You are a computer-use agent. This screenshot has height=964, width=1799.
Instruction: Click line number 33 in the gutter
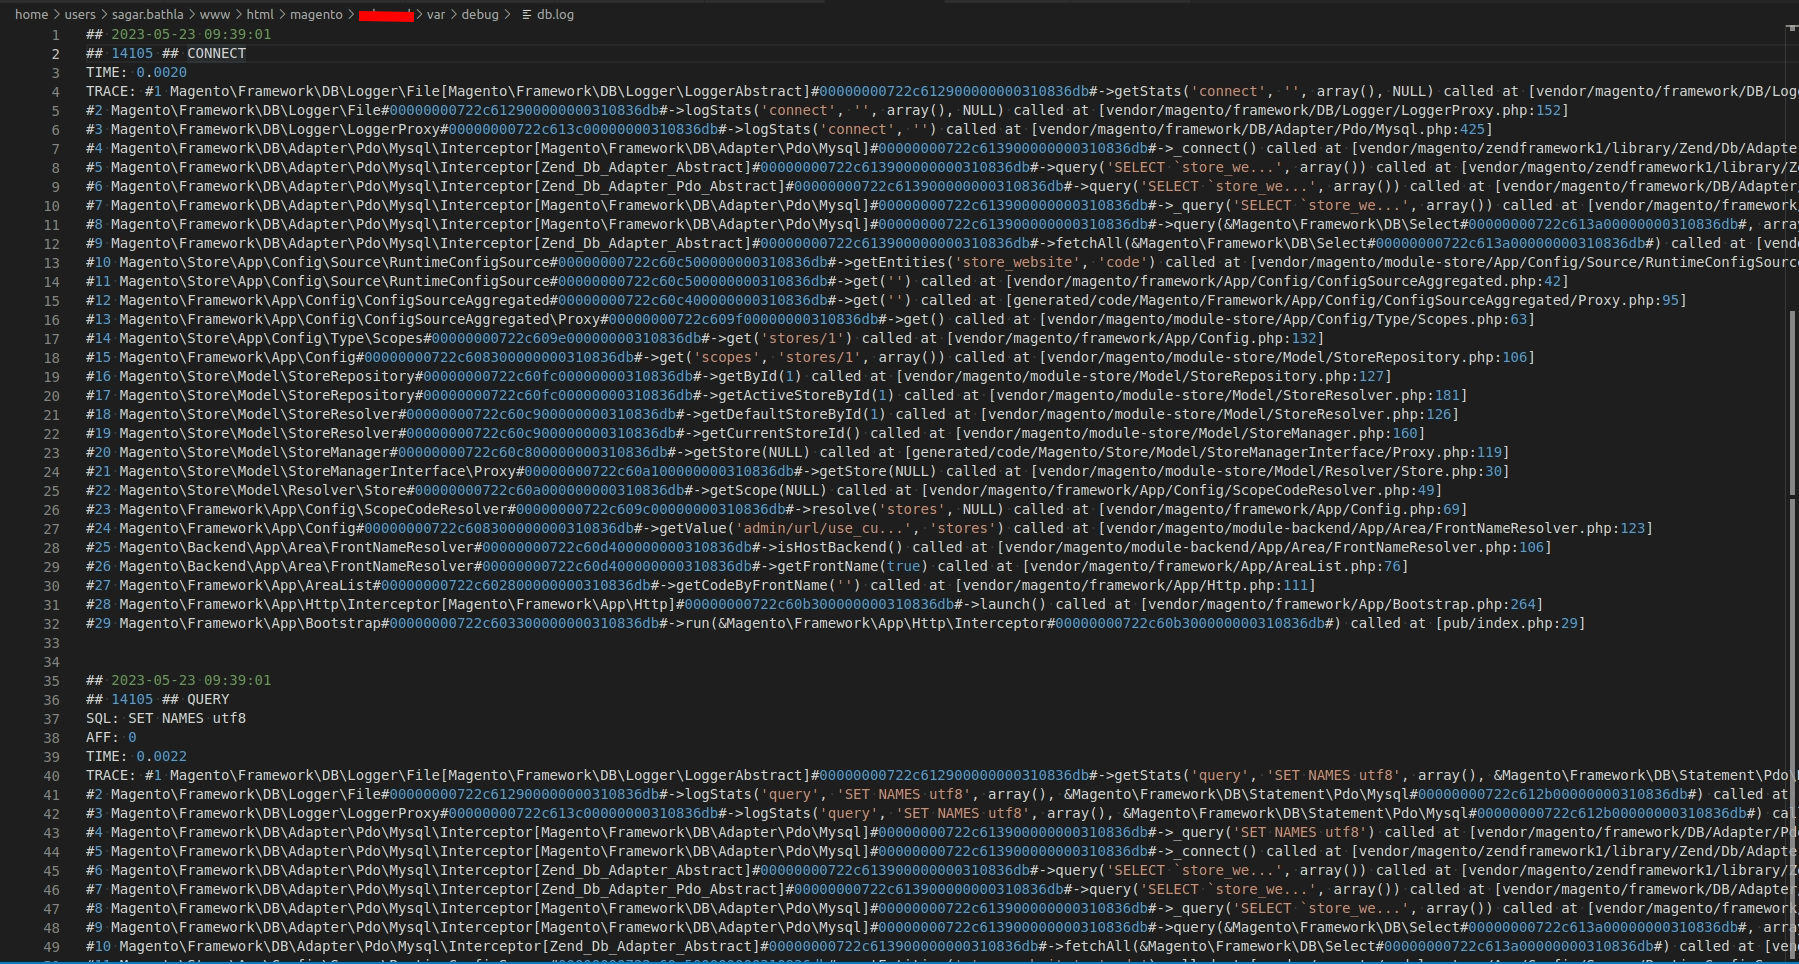coord(51,642)
